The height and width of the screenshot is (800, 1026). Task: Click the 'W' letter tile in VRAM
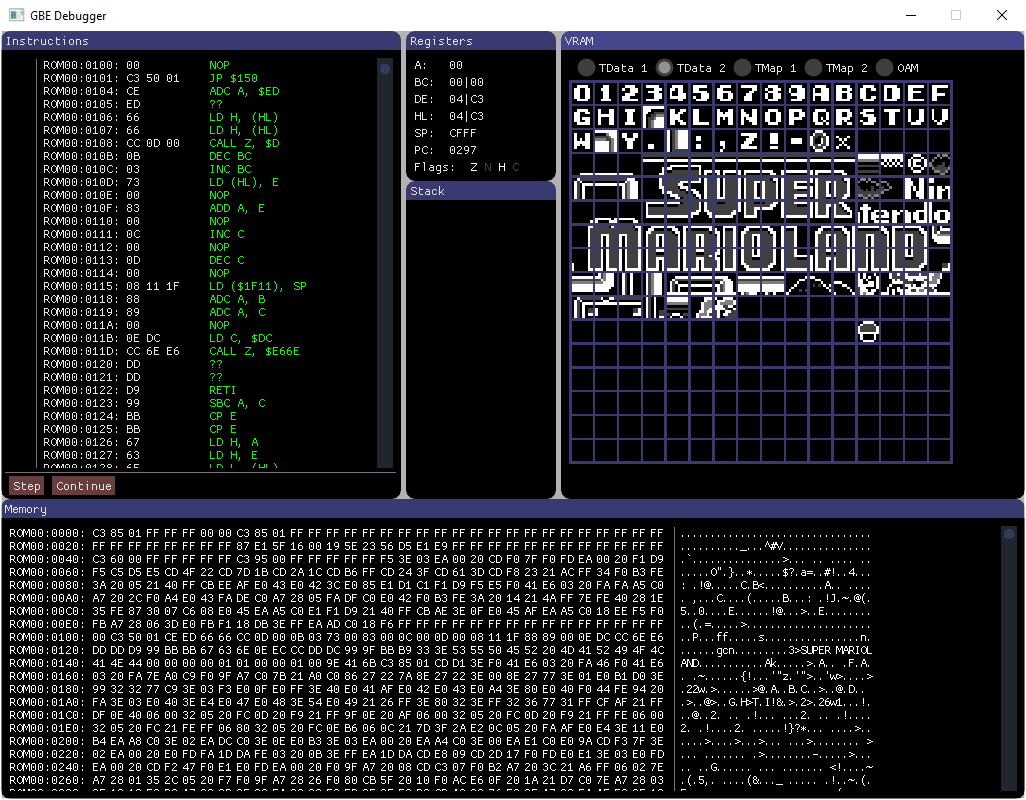tap(582, 141)
